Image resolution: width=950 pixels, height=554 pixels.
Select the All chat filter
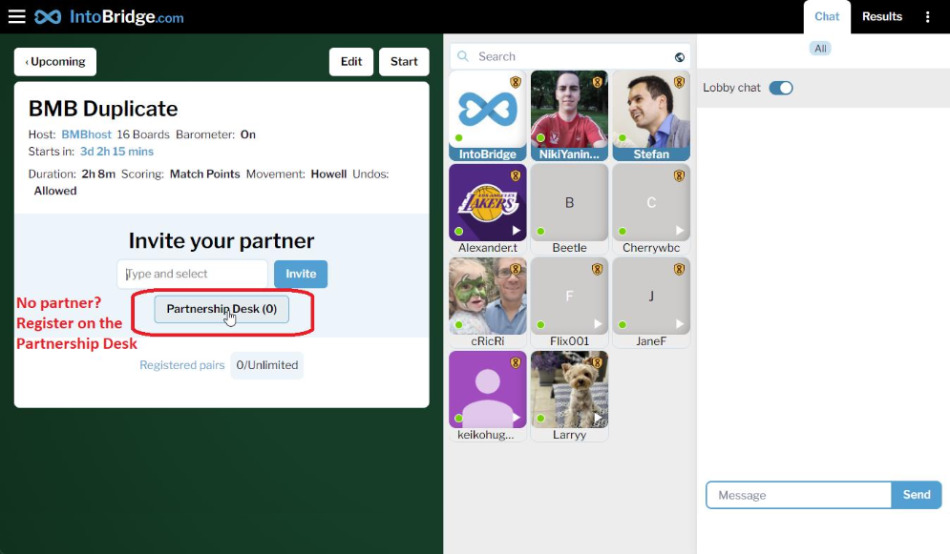(x=820, y=48)
